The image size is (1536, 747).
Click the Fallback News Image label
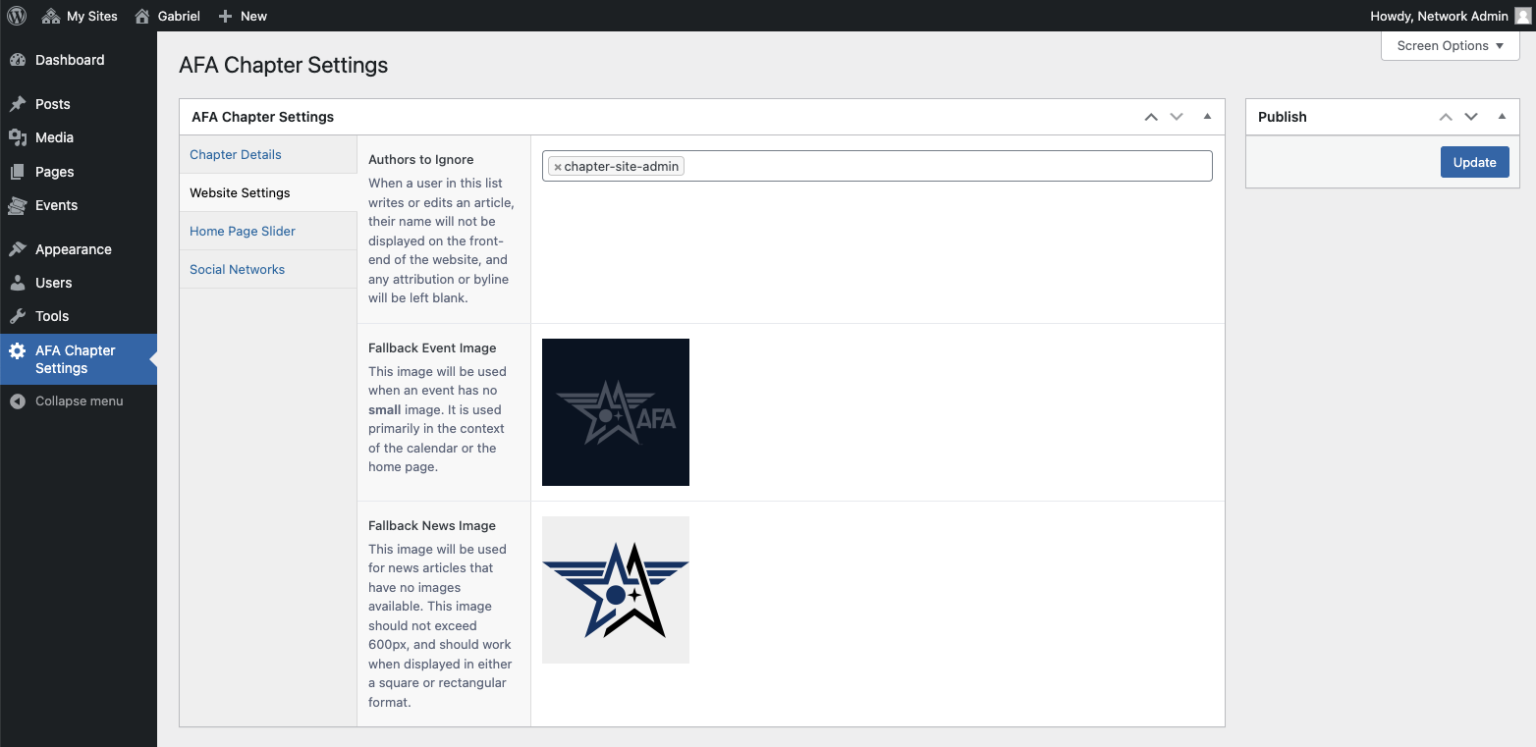(x=432, y=526)
